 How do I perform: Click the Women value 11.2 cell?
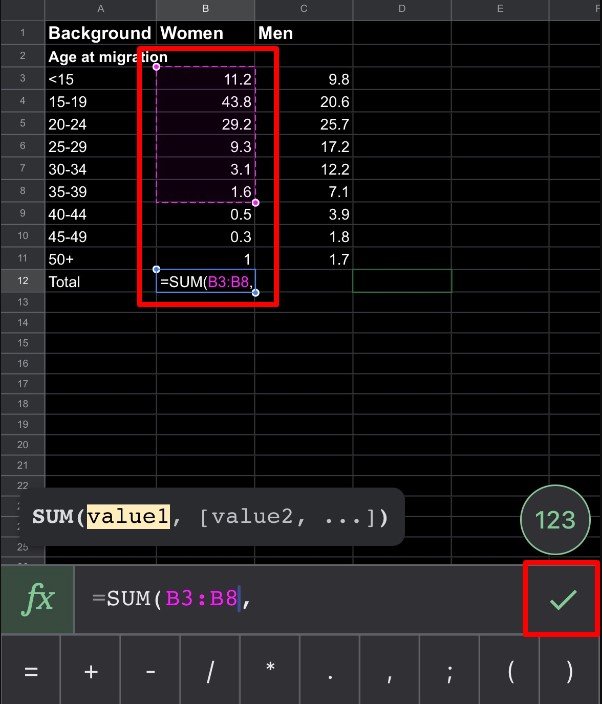coord(206,79)
